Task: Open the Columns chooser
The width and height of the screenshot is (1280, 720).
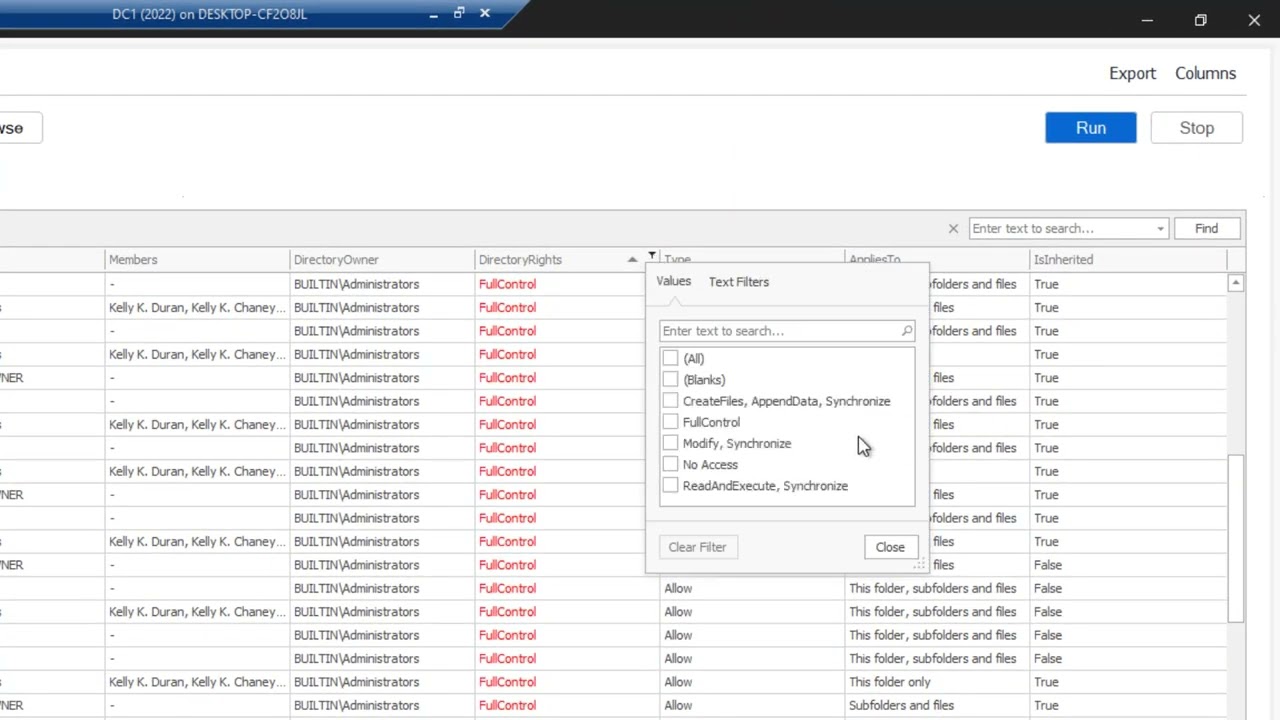Action: [1205, 73]
